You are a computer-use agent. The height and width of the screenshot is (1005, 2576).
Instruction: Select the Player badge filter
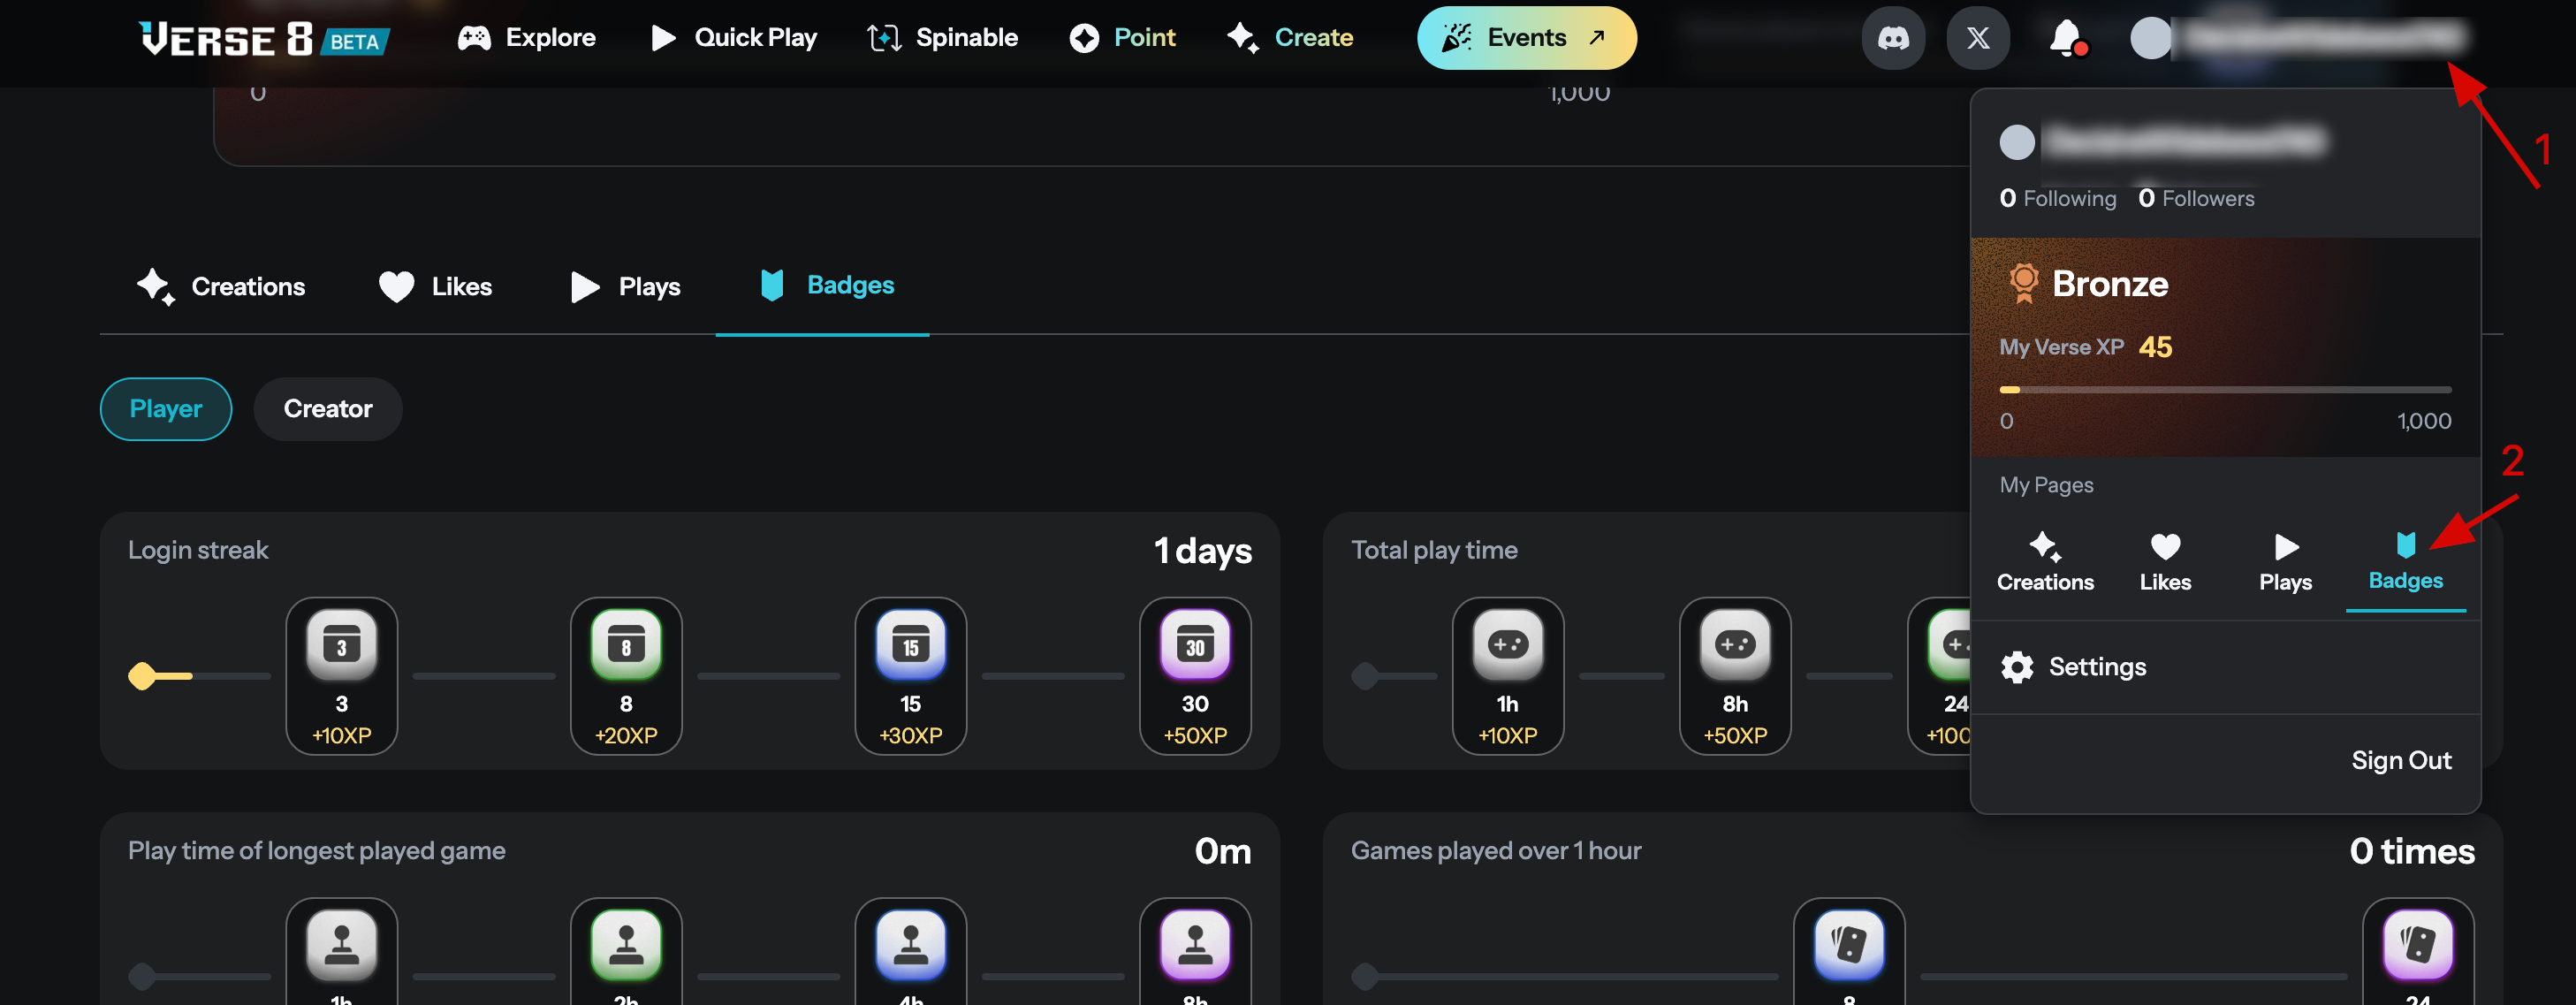coord(166,409)
